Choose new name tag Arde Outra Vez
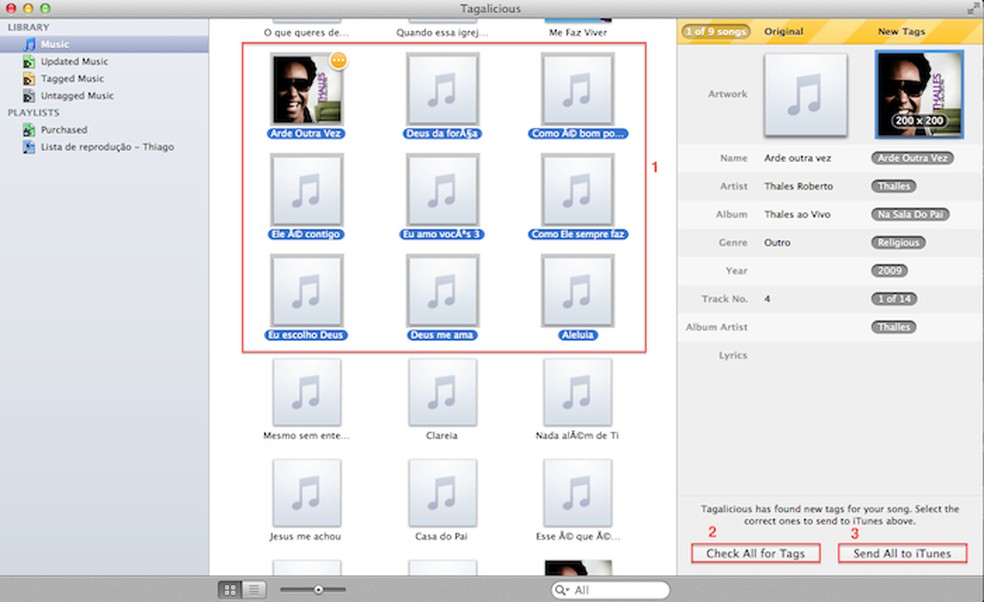Screen dimensions: 984x602 [912, 158]
